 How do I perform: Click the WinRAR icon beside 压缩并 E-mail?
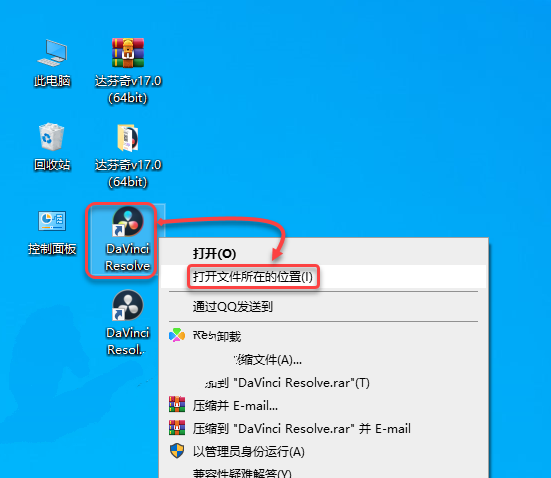pos(177,405)
